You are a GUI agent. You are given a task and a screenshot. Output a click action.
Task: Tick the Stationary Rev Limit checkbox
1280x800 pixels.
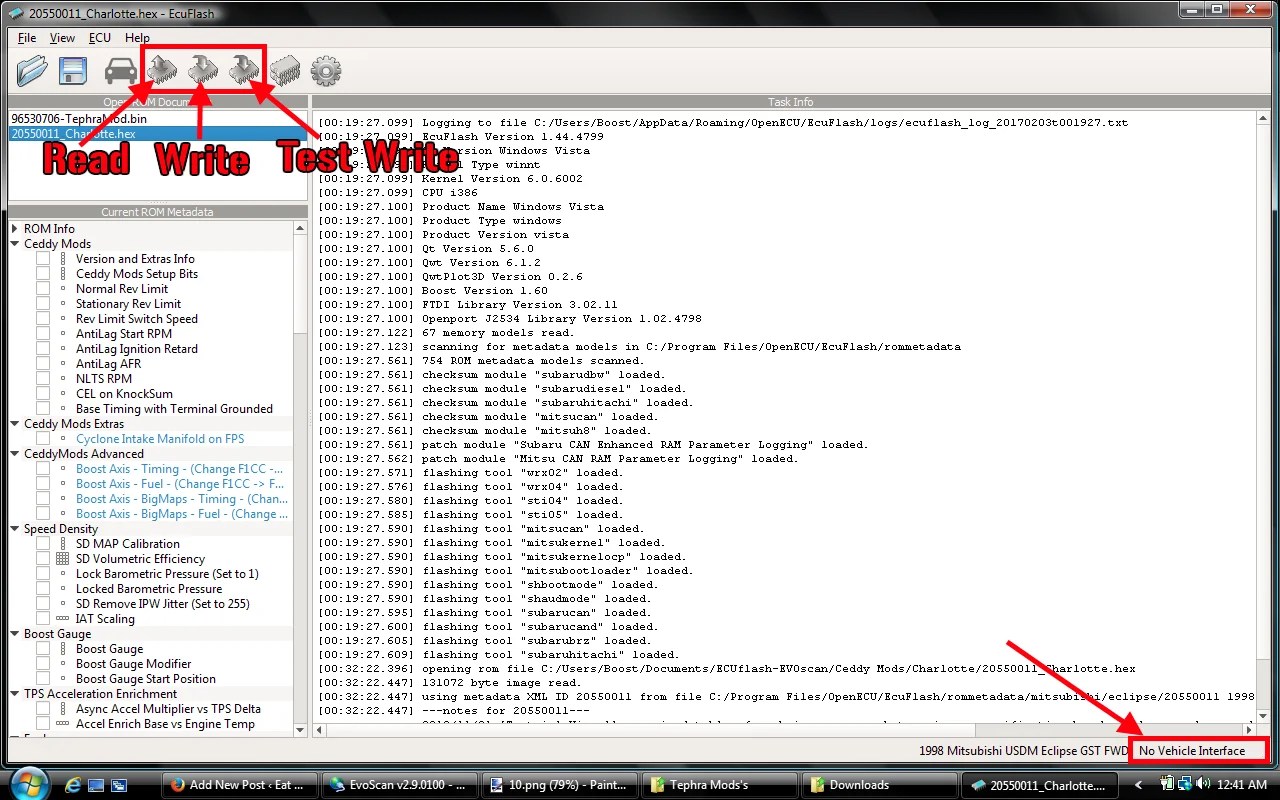pyautogui.click(x=43, y=303)
